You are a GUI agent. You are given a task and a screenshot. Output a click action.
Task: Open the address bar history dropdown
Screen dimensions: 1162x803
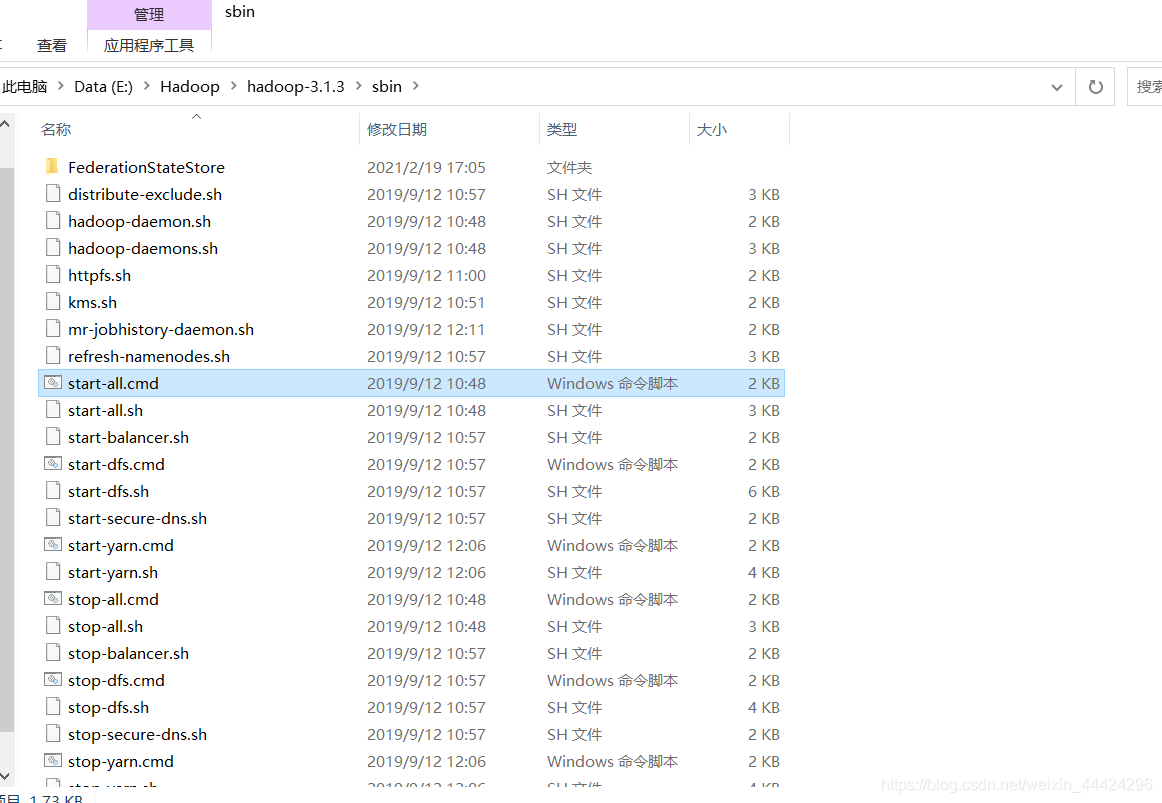coord(1057,87)
